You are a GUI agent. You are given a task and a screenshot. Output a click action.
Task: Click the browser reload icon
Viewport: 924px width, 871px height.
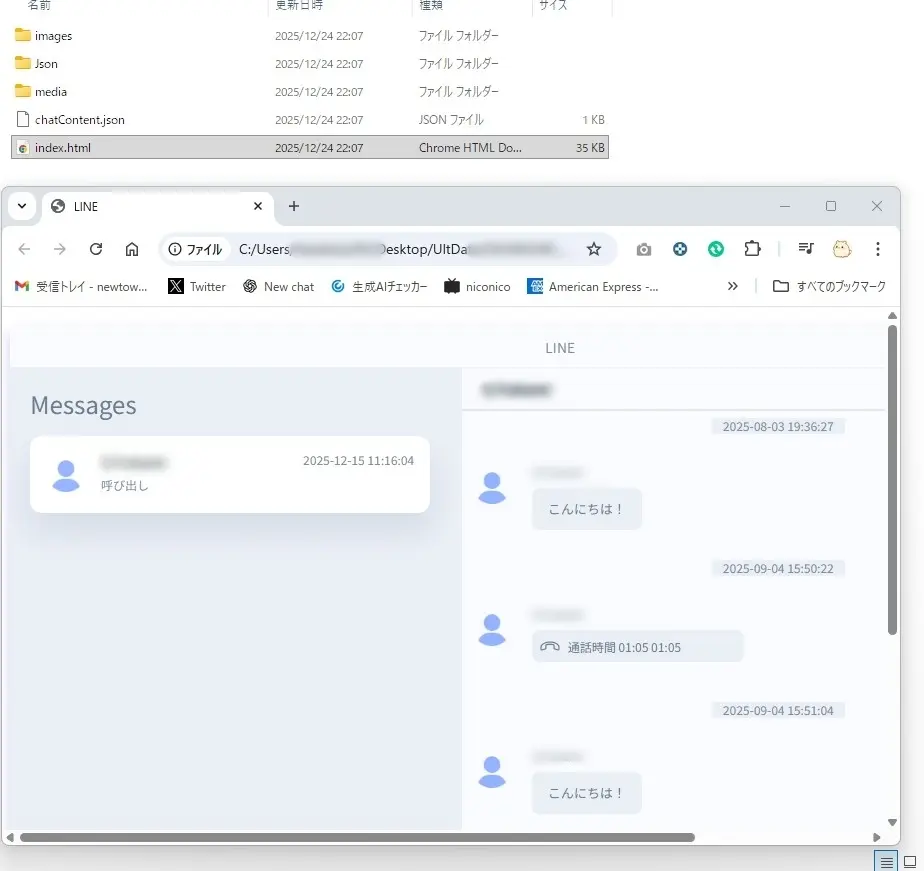coord(96,249)
